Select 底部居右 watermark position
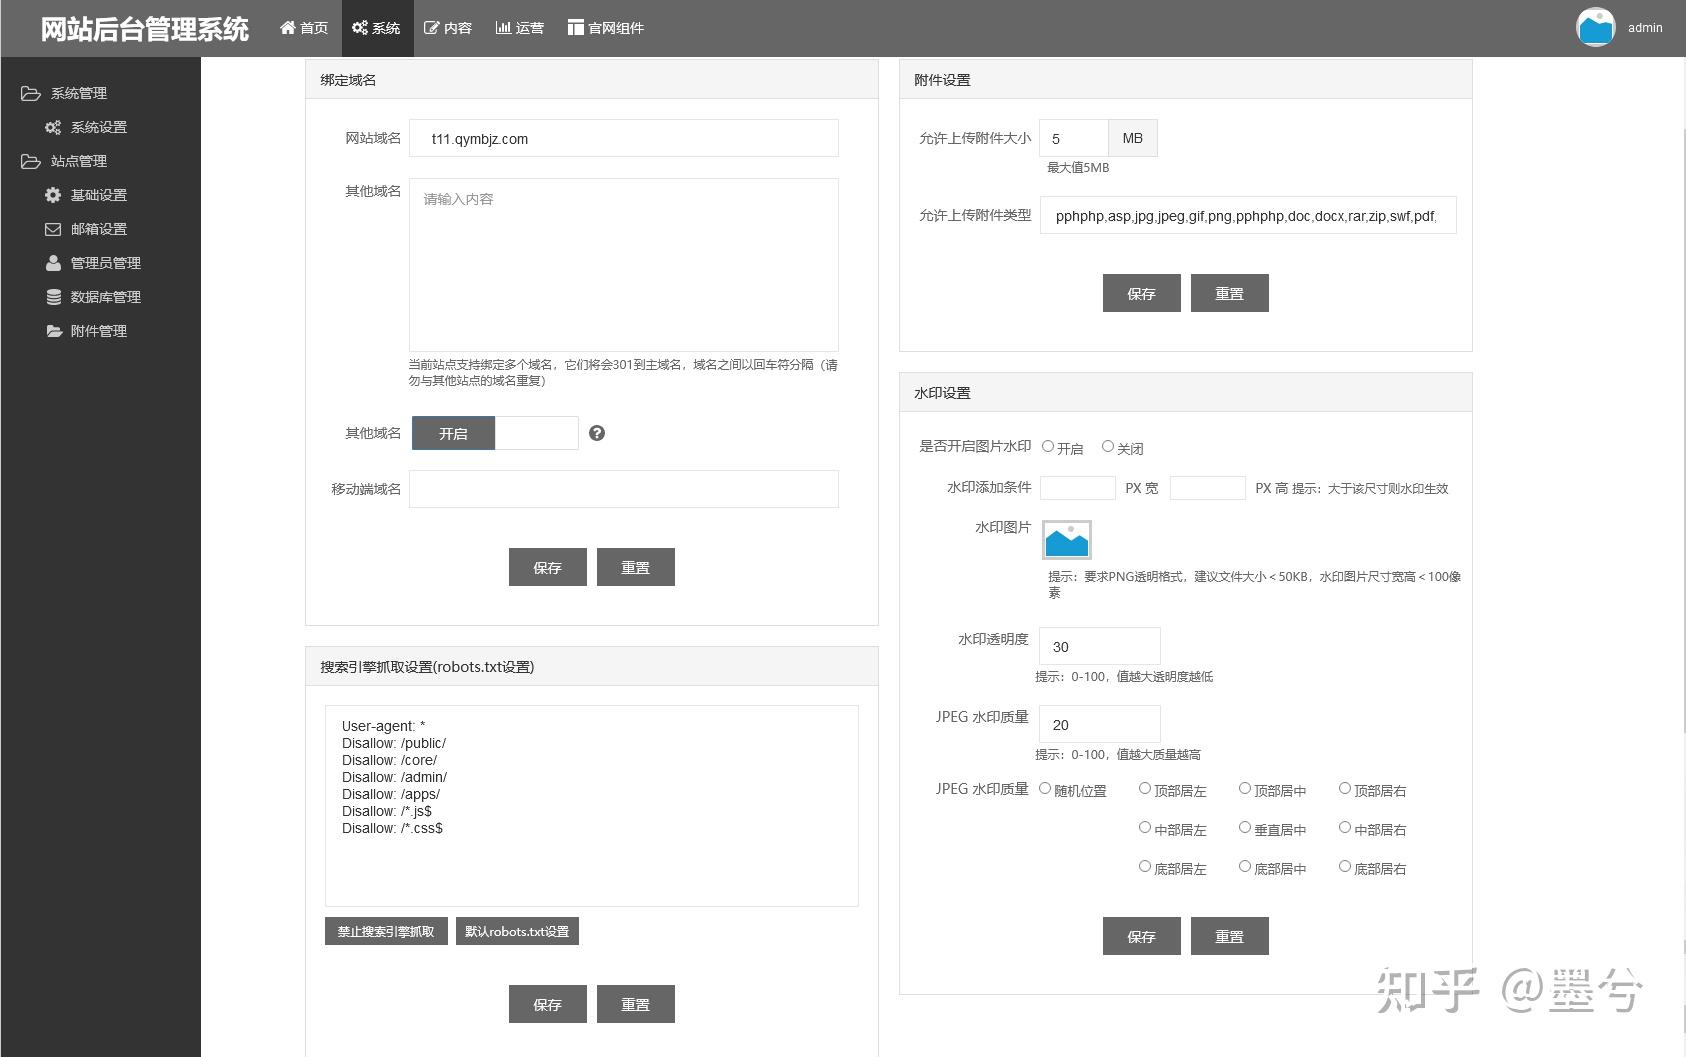The width and height of the screenshot is (1686, 1057). click(1345, 867)
